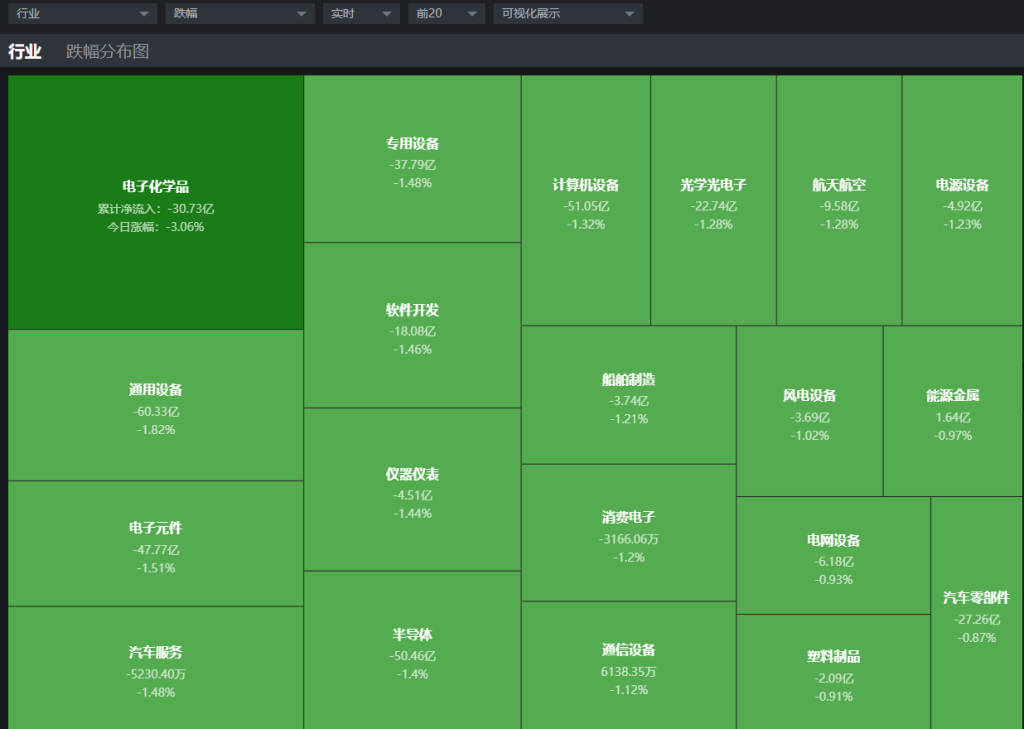Open the 实时 time range dropdown
The image size is (1024, 729).
[359, 14]
